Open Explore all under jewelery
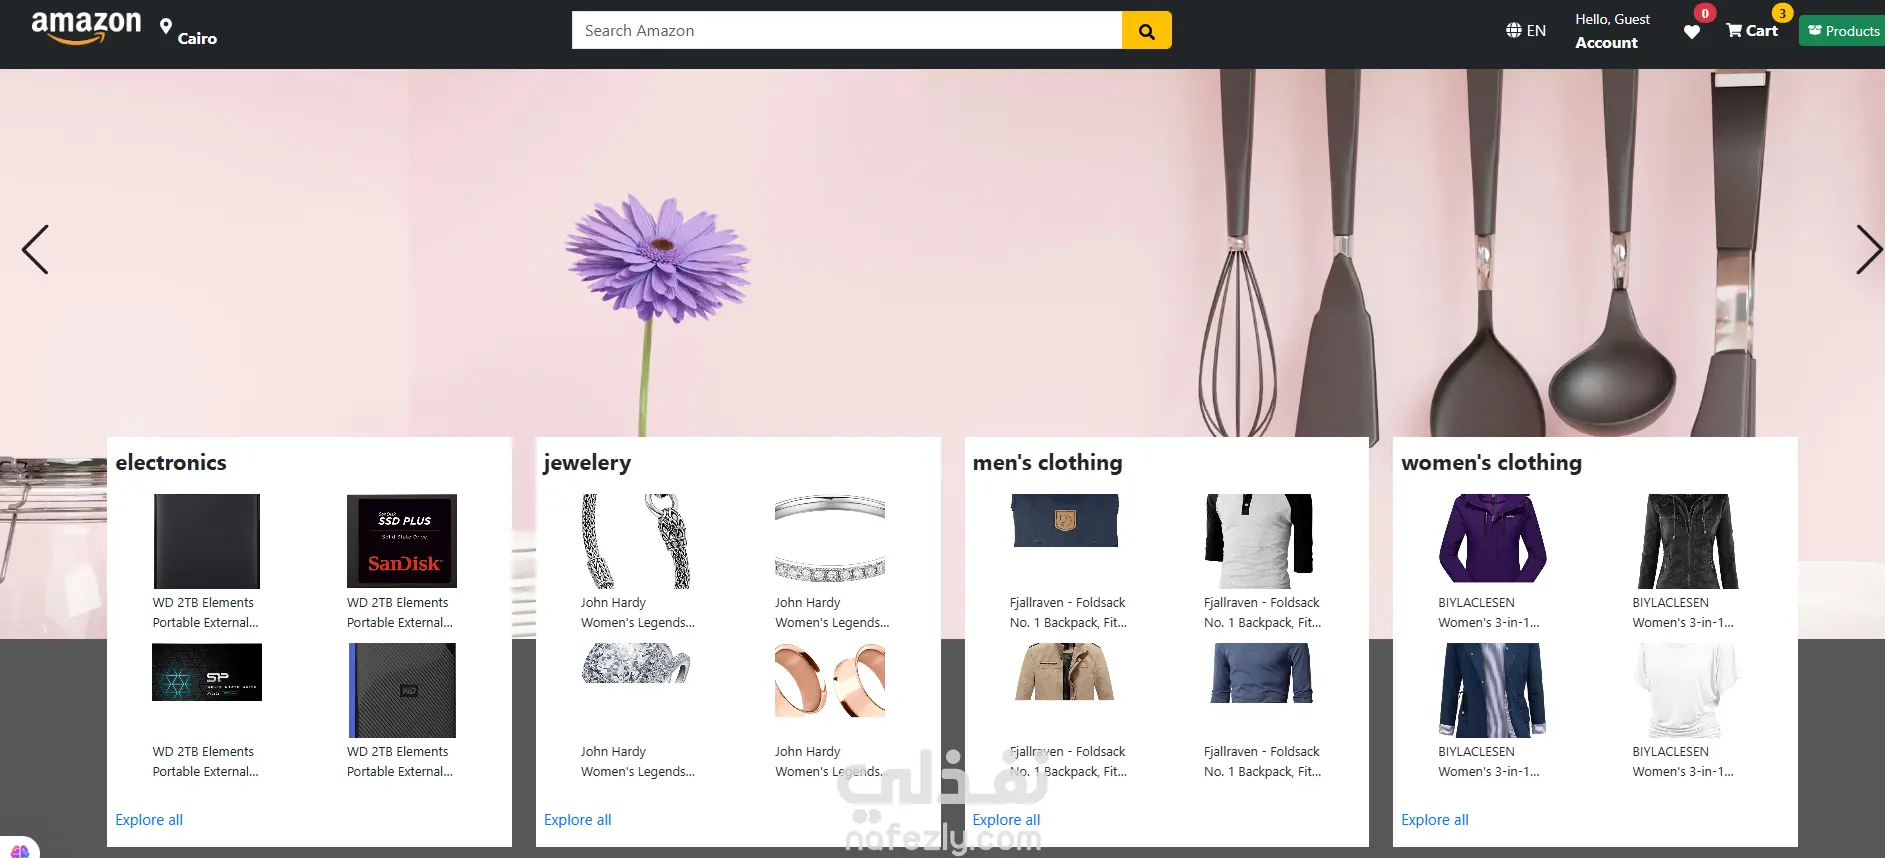The image size is (1885, 858). (578, 820)
